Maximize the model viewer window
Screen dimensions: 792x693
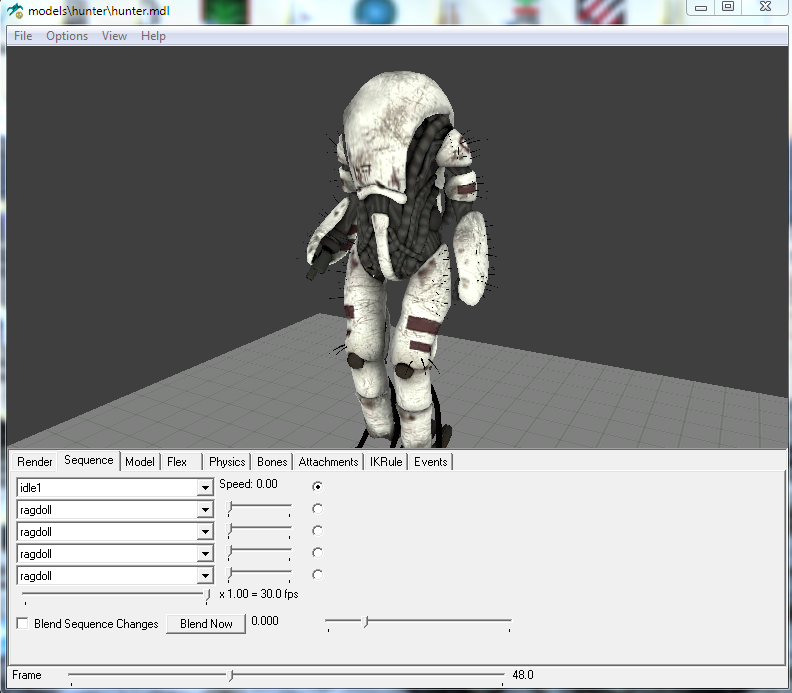728,7
